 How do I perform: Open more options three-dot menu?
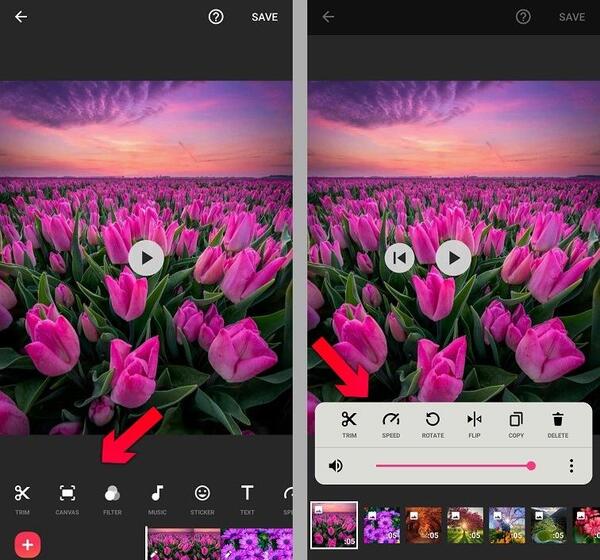pyautogui.click(x=571, y=466)
